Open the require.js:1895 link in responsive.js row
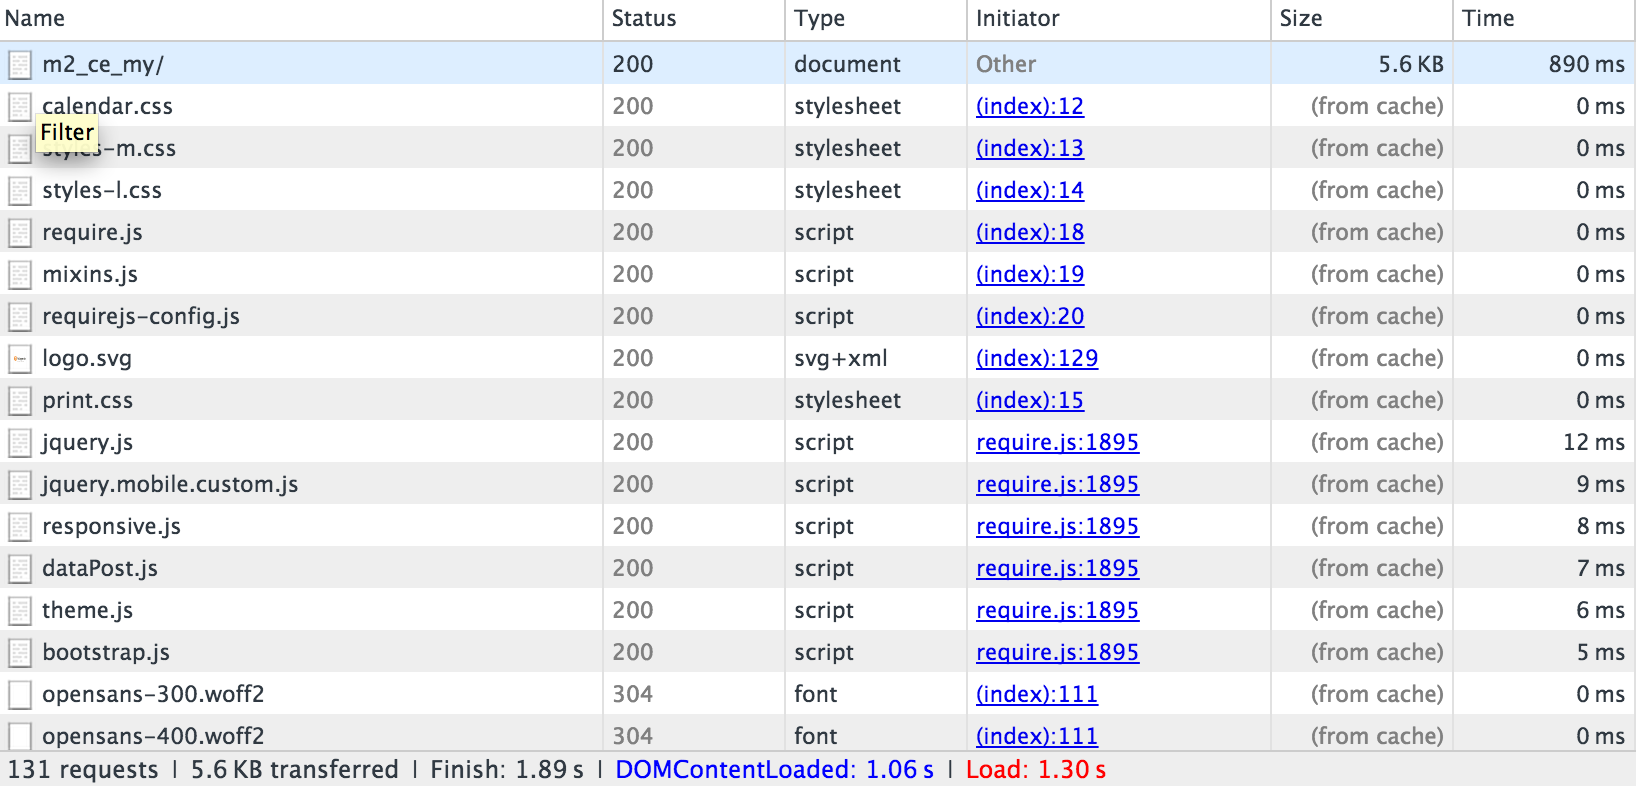Screen dimensions: 1636x786 point(1058,526)
